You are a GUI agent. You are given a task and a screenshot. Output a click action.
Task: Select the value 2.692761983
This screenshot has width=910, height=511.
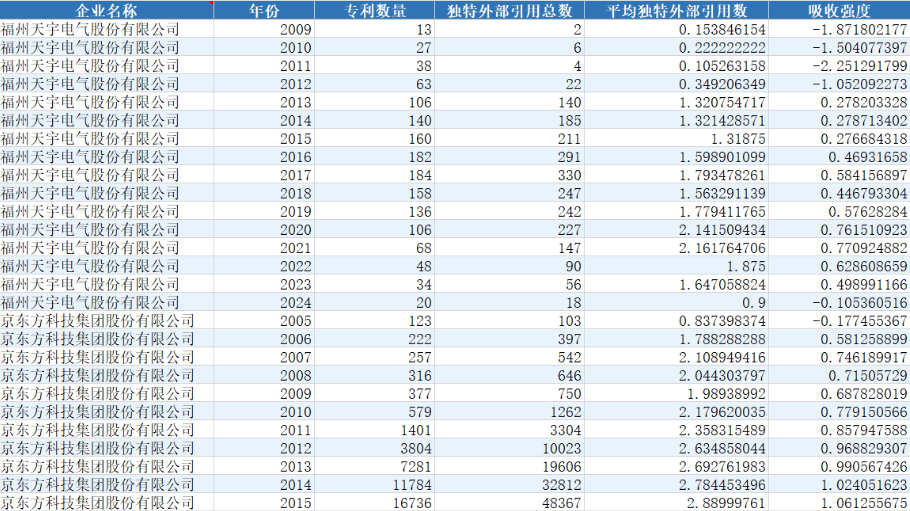(x=676, y=466)
